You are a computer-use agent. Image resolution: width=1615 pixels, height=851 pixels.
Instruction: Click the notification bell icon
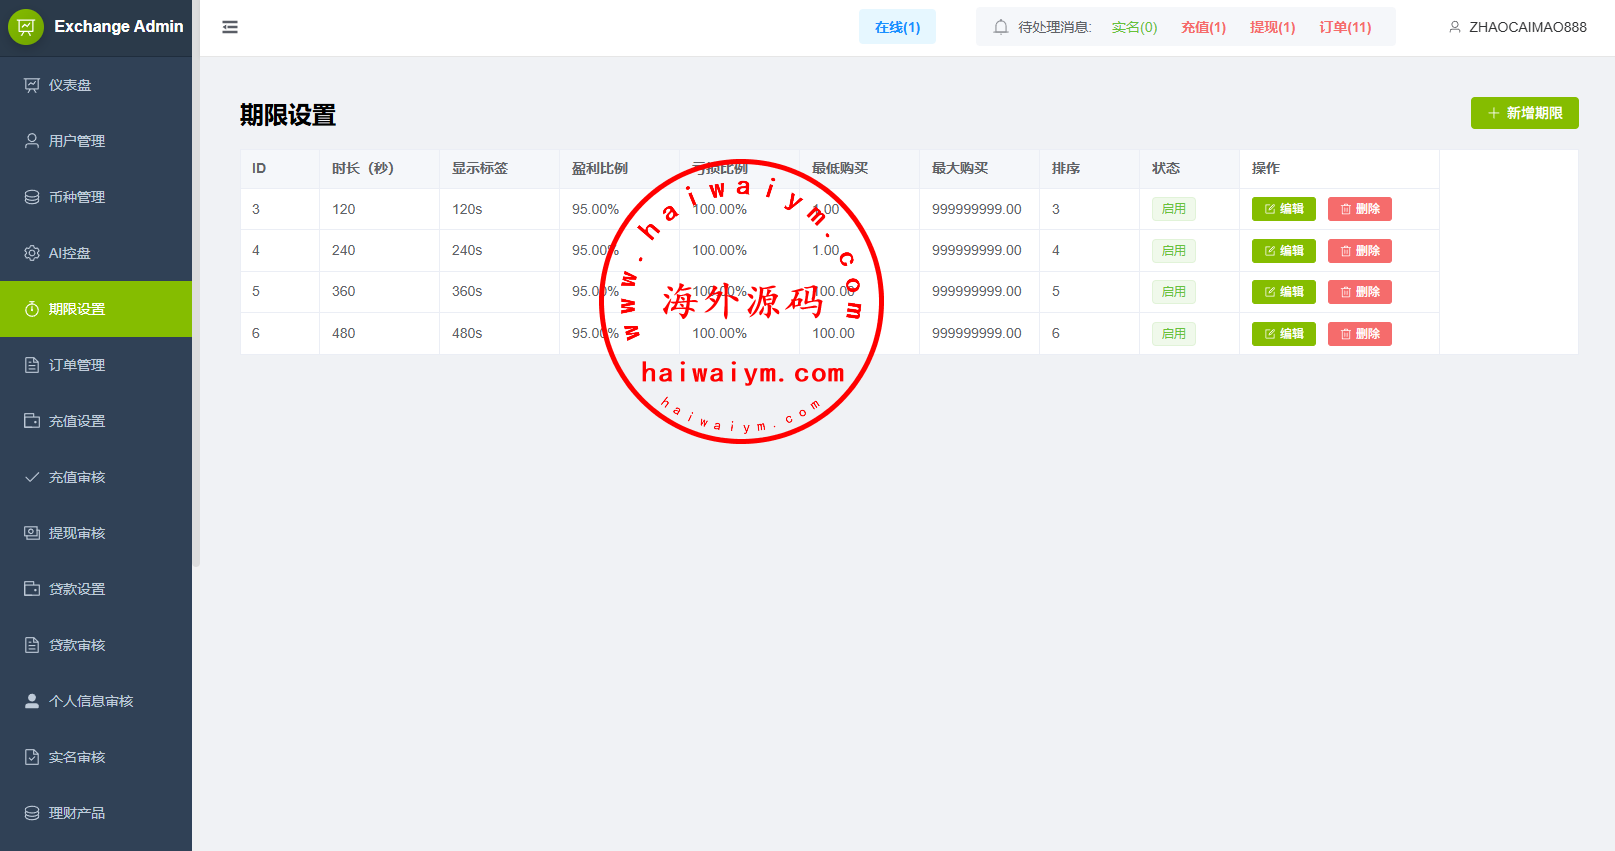tap(1000, 27)
